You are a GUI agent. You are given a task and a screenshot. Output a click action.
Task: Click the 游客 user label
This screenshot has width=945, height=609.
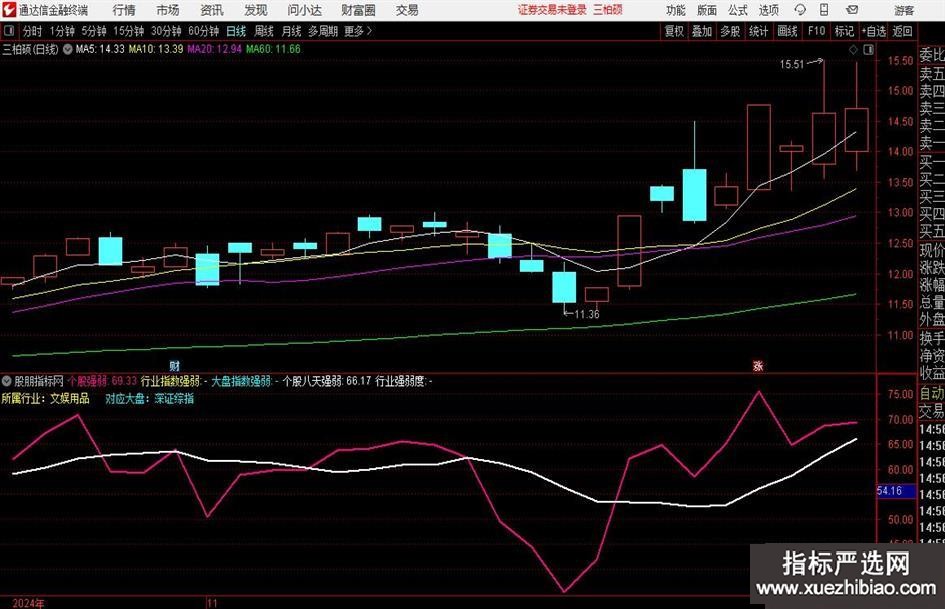904,10
